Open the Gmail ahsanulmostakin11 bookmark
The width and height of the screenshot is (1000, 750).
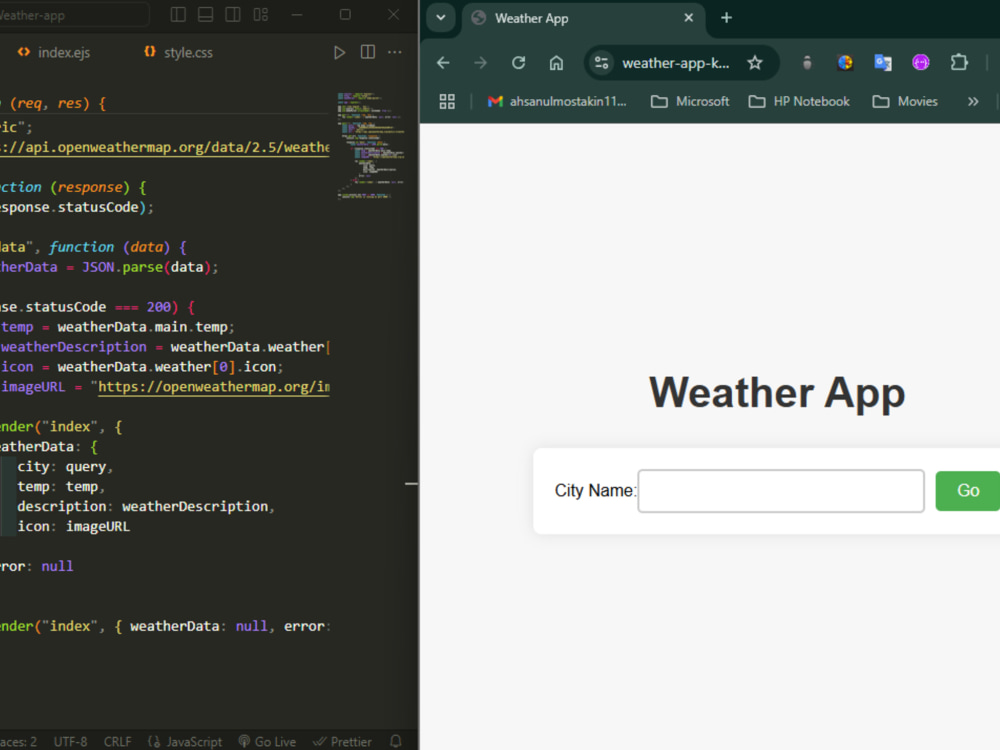[557, 101]
